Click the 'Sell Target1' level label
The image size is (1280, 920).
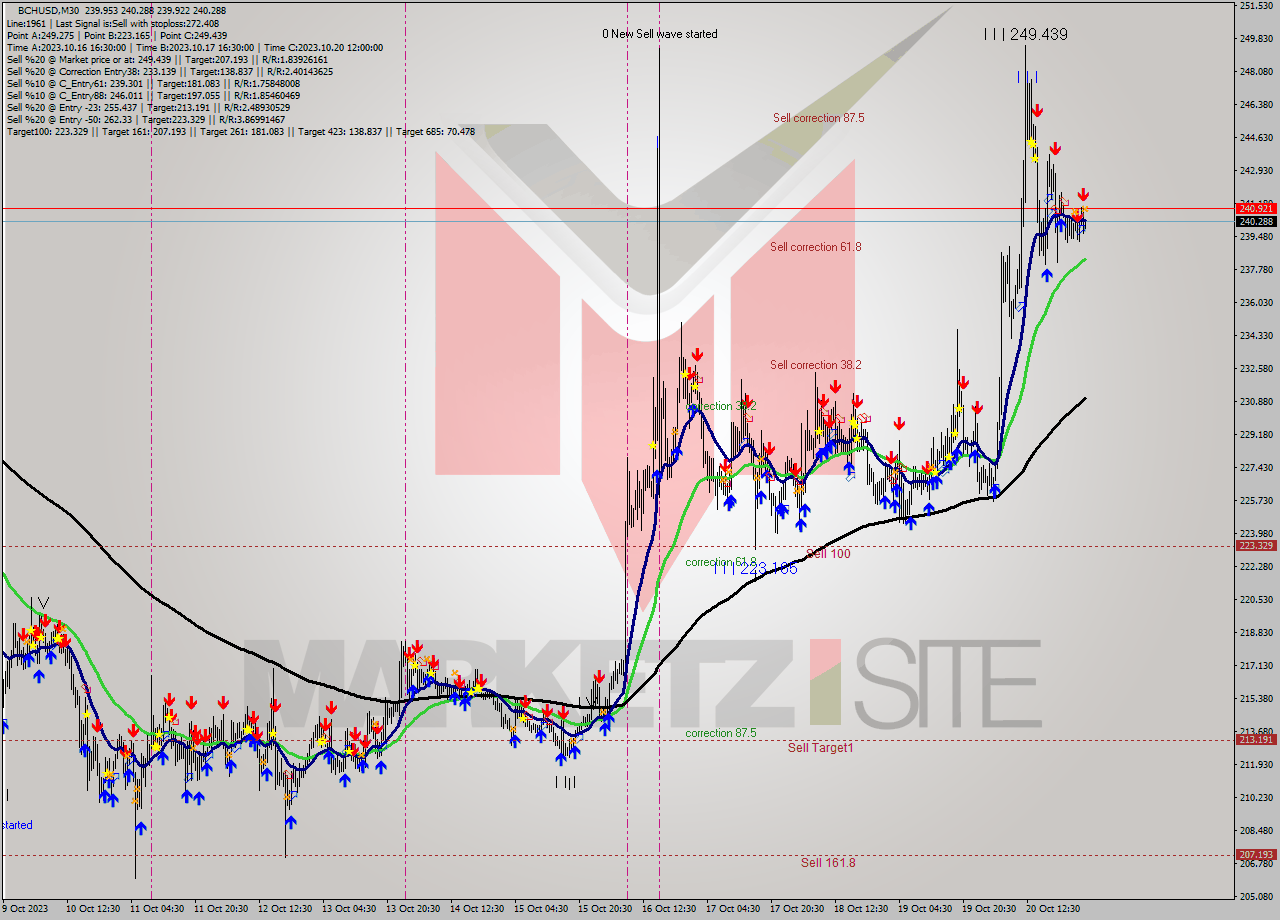pos(820,747)
